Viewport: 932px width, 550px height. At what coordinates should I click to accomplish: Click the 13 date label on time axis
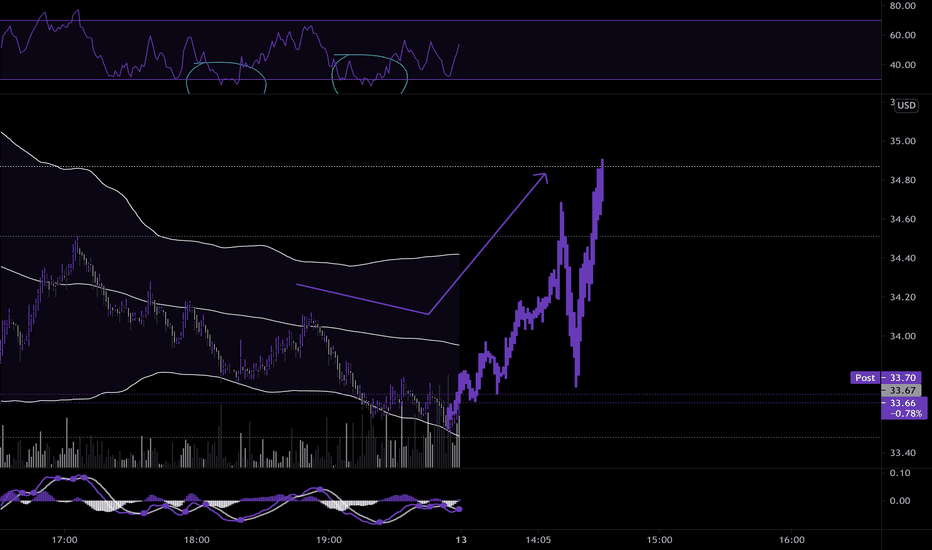coord(461,540)
